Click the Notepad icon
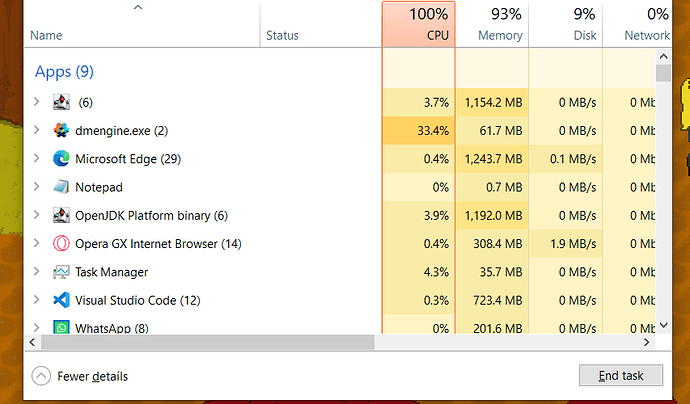This screenshot has width=690, height=404. [61, 187]
